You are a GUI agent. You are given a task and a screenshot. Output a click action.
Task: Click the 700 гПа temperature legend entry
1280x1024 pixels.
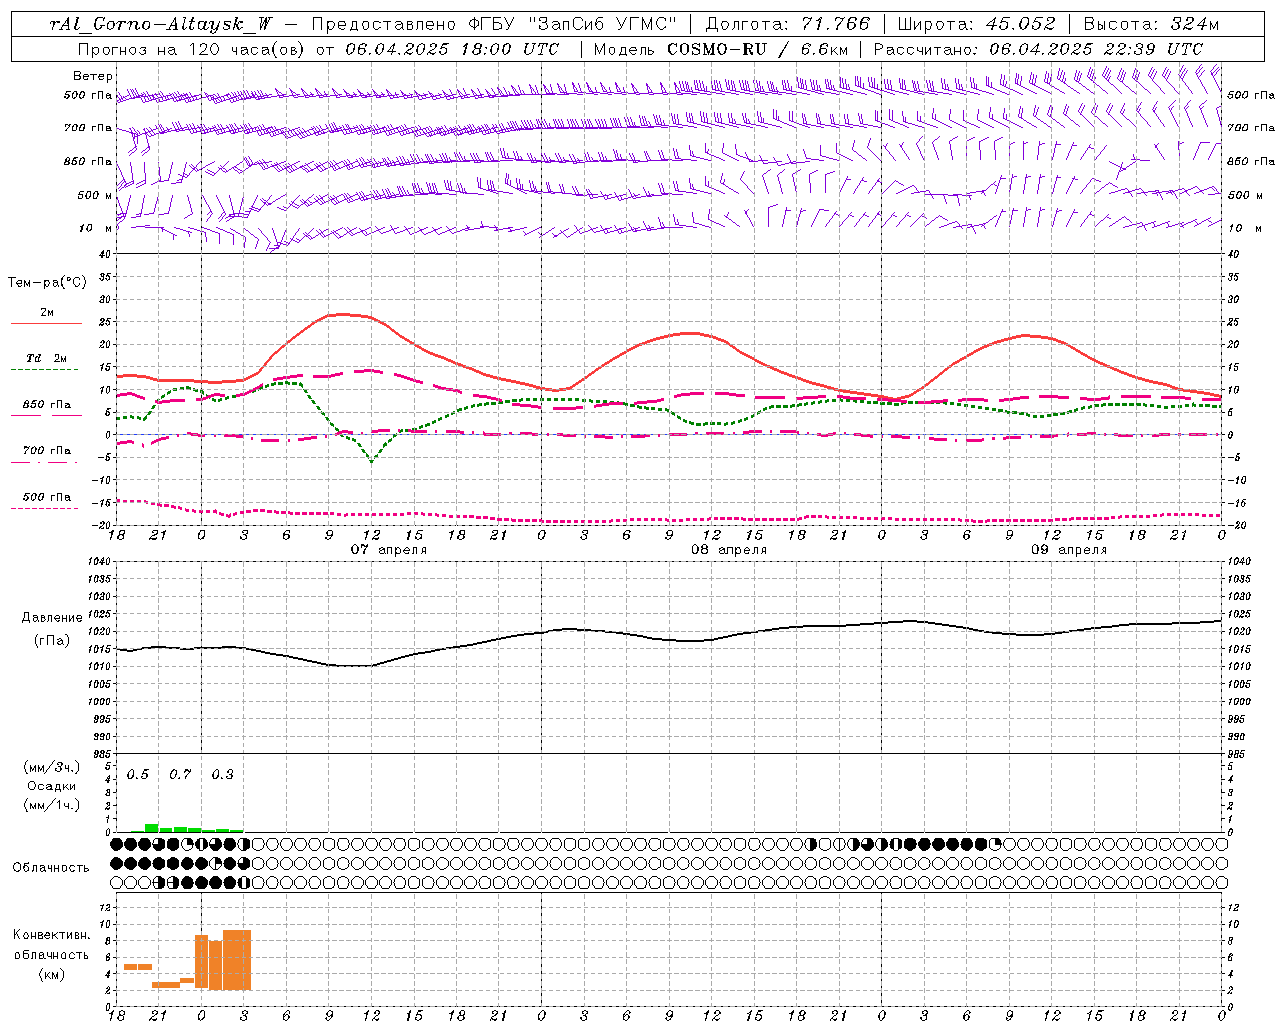click(46, 454)
